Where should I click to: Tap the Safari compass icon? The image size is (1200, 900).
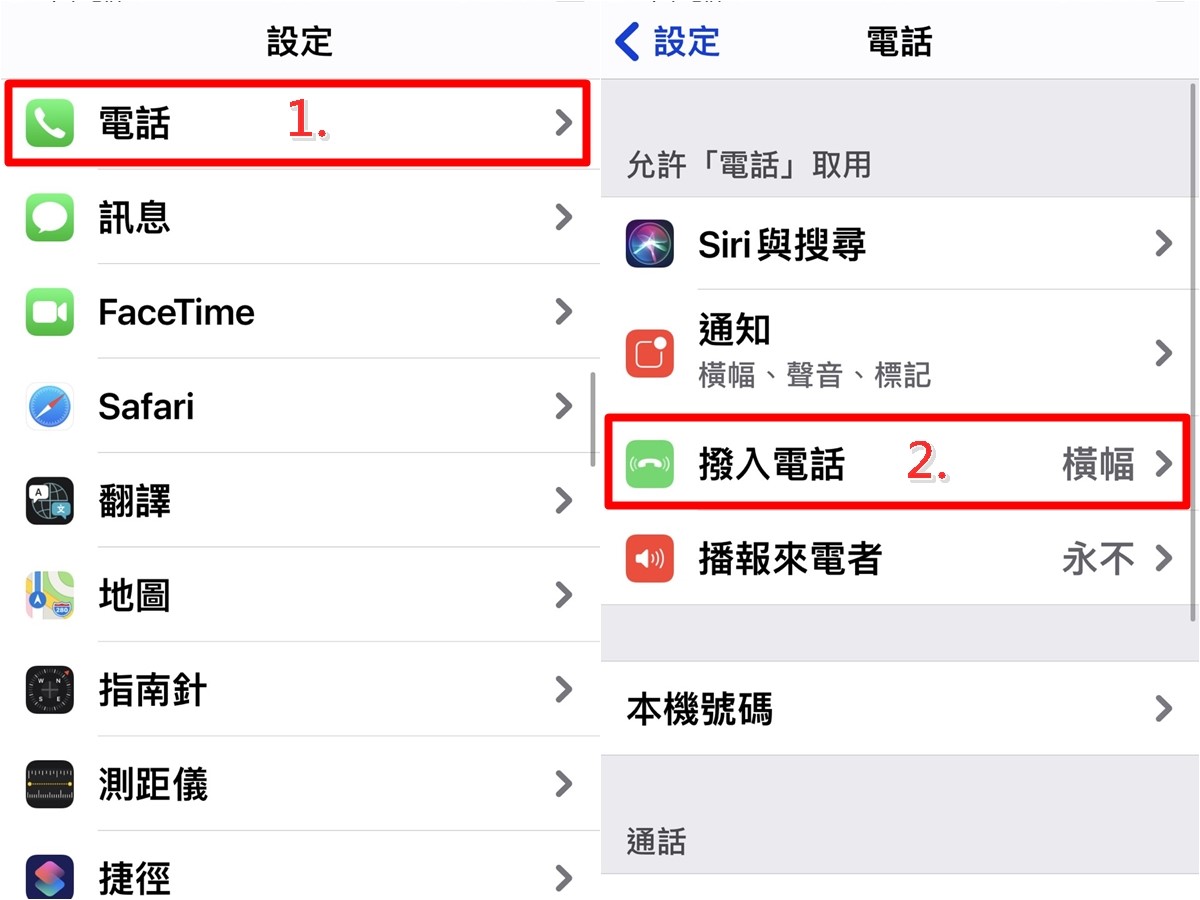50,406
